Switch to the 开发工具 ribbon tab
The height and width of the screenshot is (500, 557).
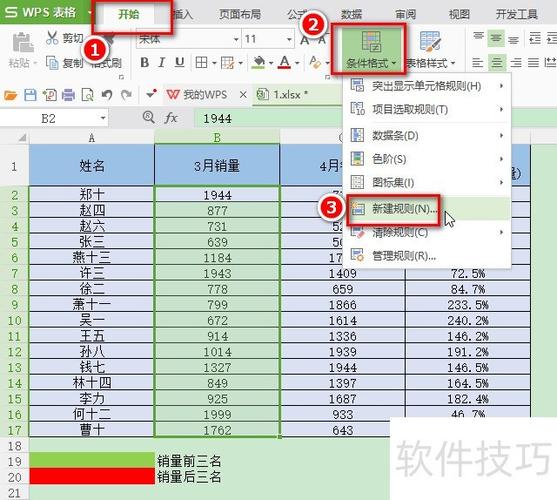tap(517, 14)
